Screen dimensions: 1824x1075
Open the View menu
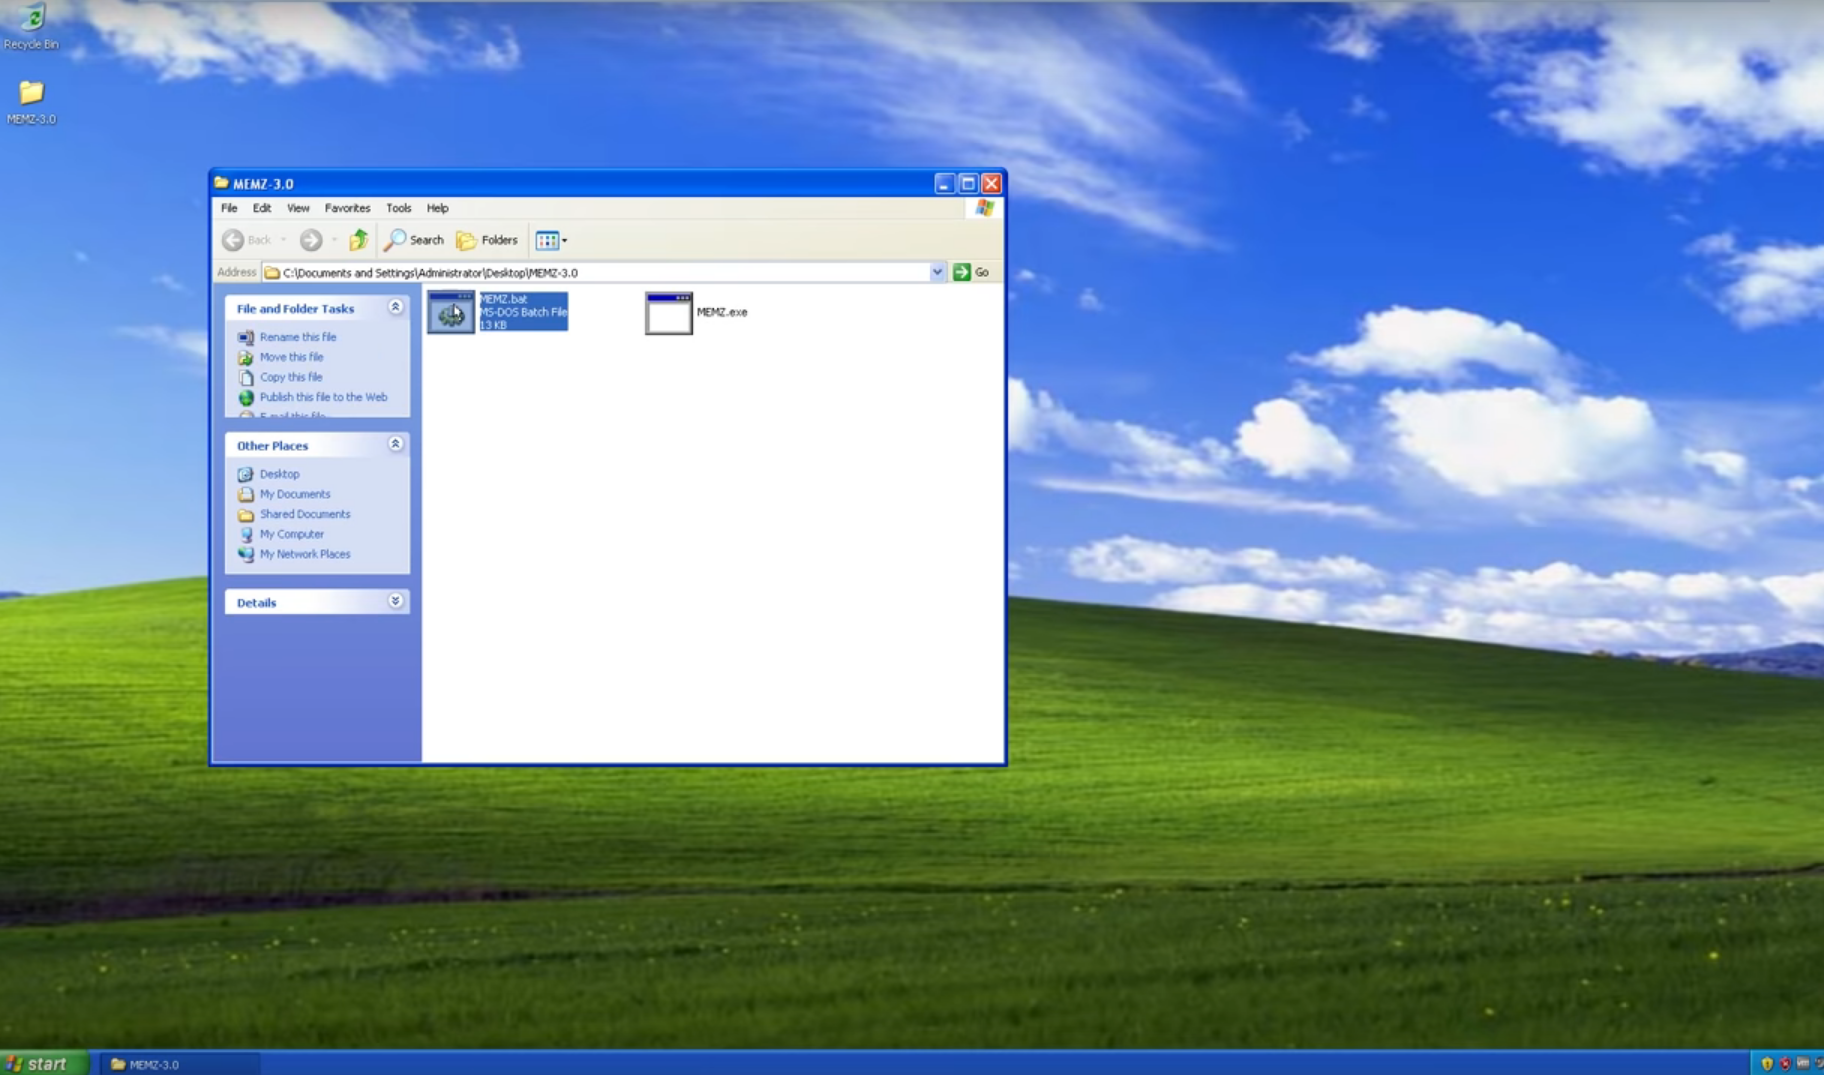coord(298,208)
